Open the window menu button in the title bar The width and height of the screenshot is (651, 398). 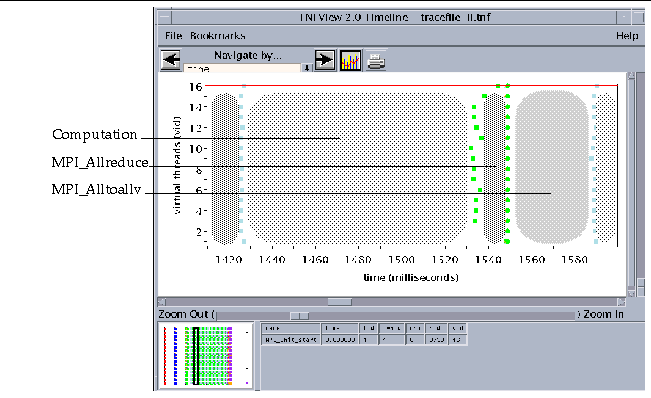(x=164, y=17)
